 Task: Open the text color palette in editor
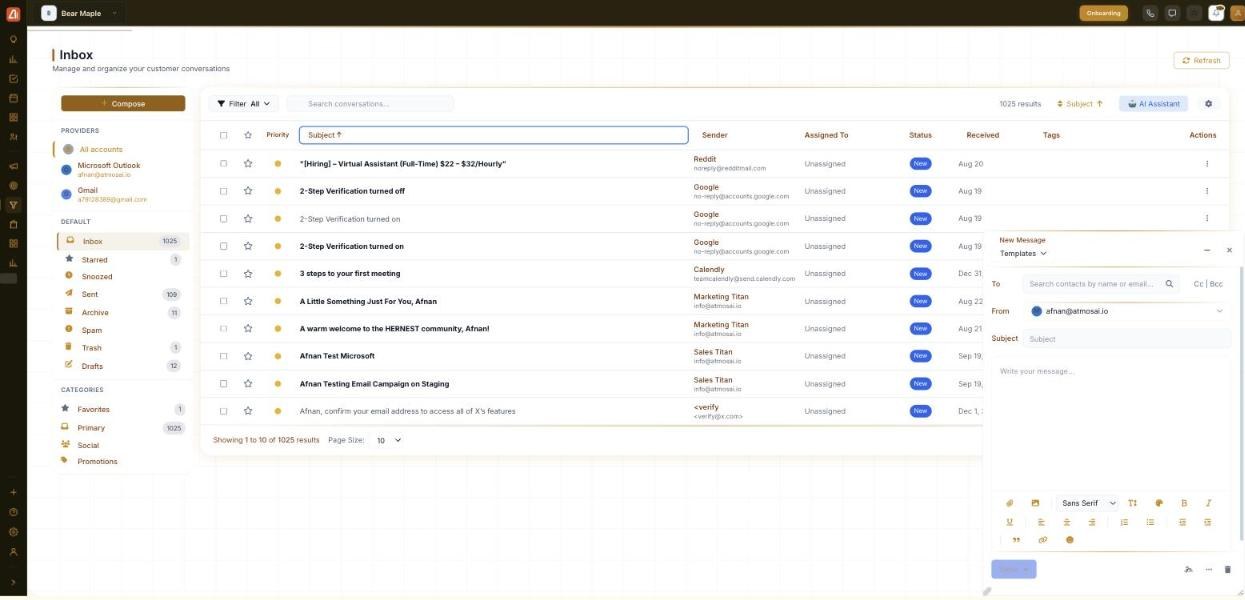click(x=1159, y=503)
